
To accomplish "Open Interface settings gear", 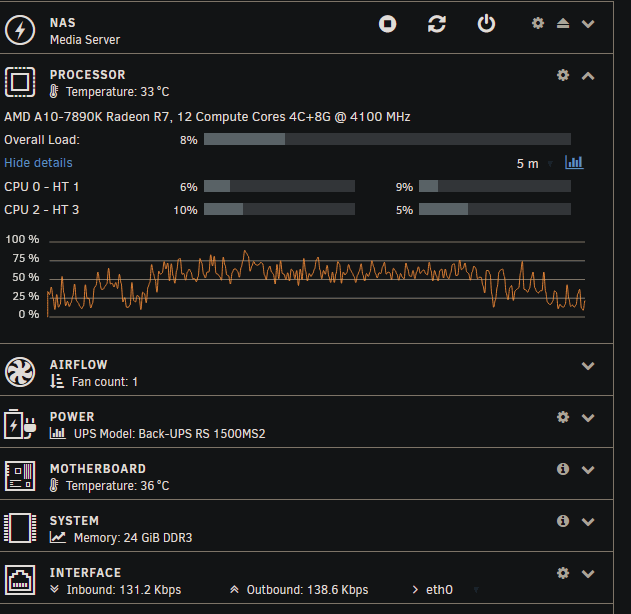I will [x=563, y=573].
